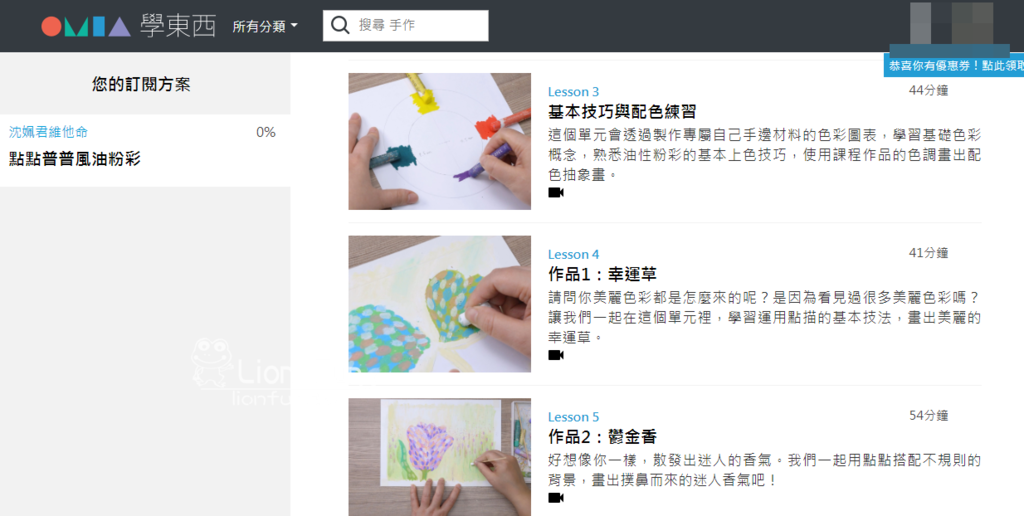Open the Lesson 5 title 作品2：鬱金香
The height and width of the screenshot is (516, 1024).
pos(602,436)
